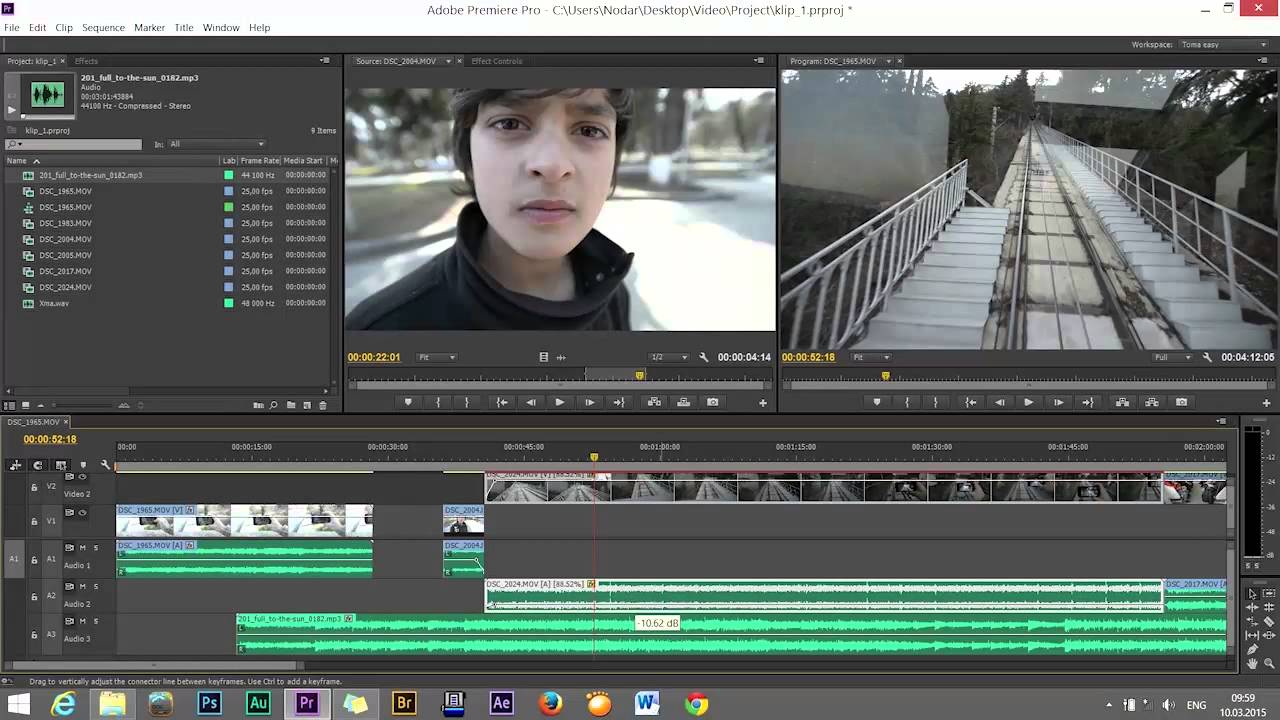Select the Zoom tool in the tools panel
Image resolution: width=1280 pixels, height=720 pixels.
click(1270, 663)
